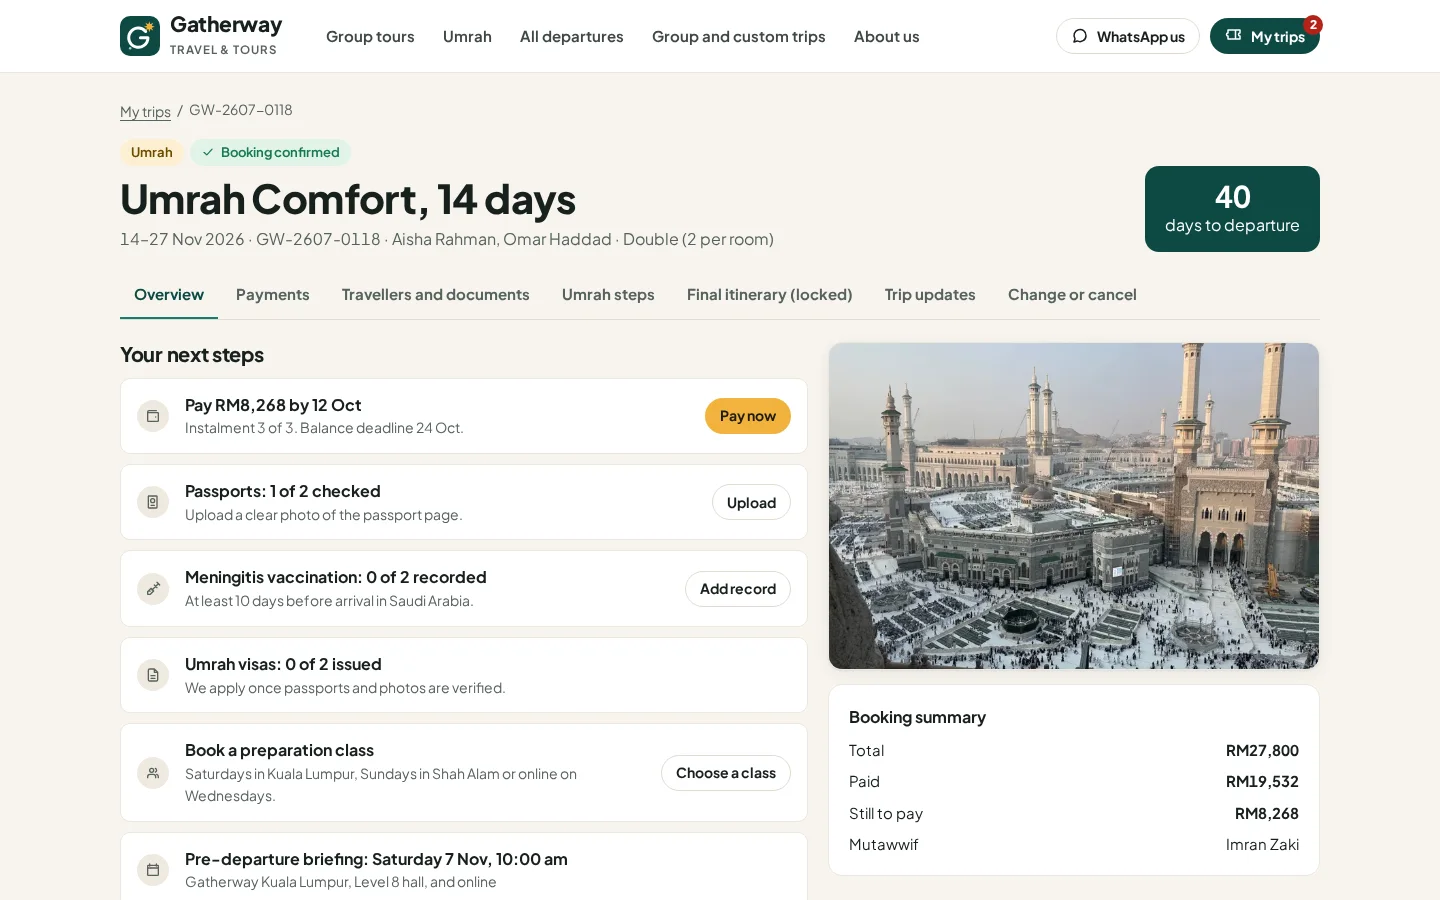Screen dimensions: 1440x900
Task: Click the ticket icon in My trips
Action: (x=1234, y=35)
